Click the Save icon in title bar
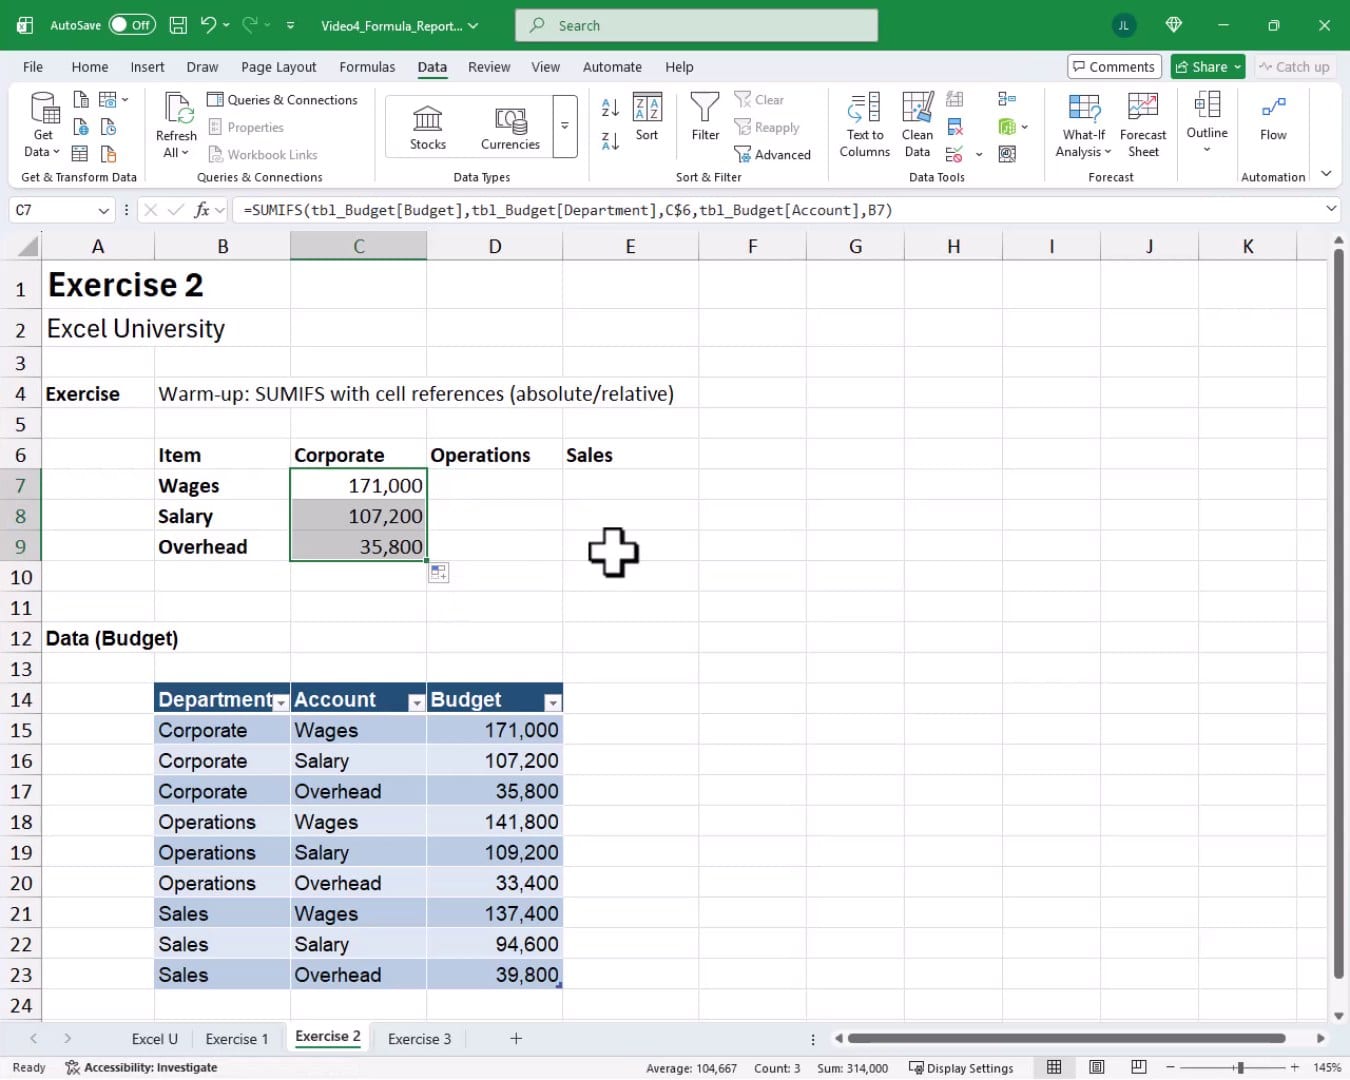This screenshot has height=1080, width=1350. point(178,26)
